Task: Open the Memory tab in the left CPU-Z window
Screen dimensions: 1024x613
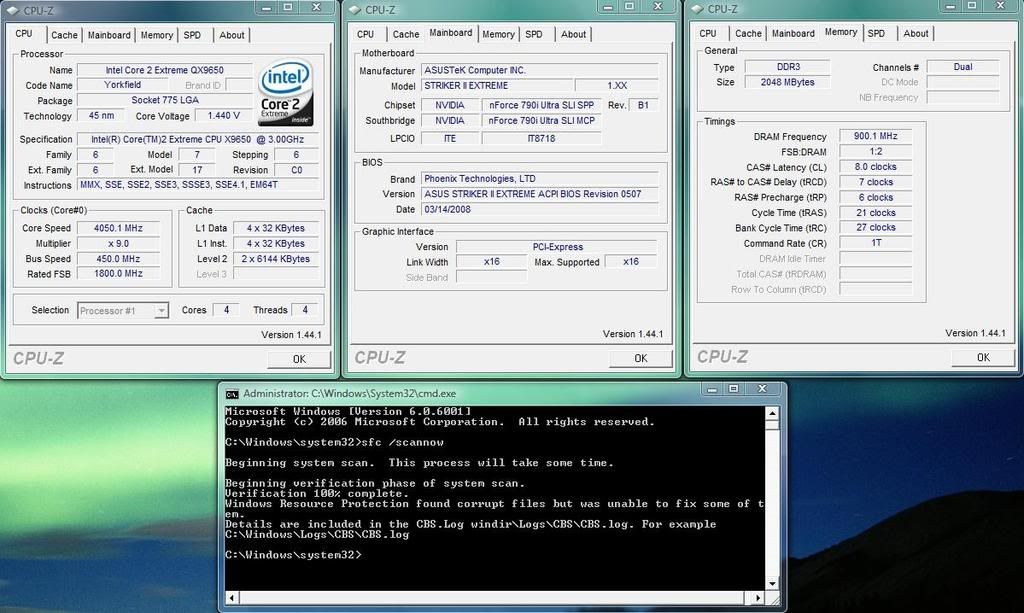Action: coord(157,35)
